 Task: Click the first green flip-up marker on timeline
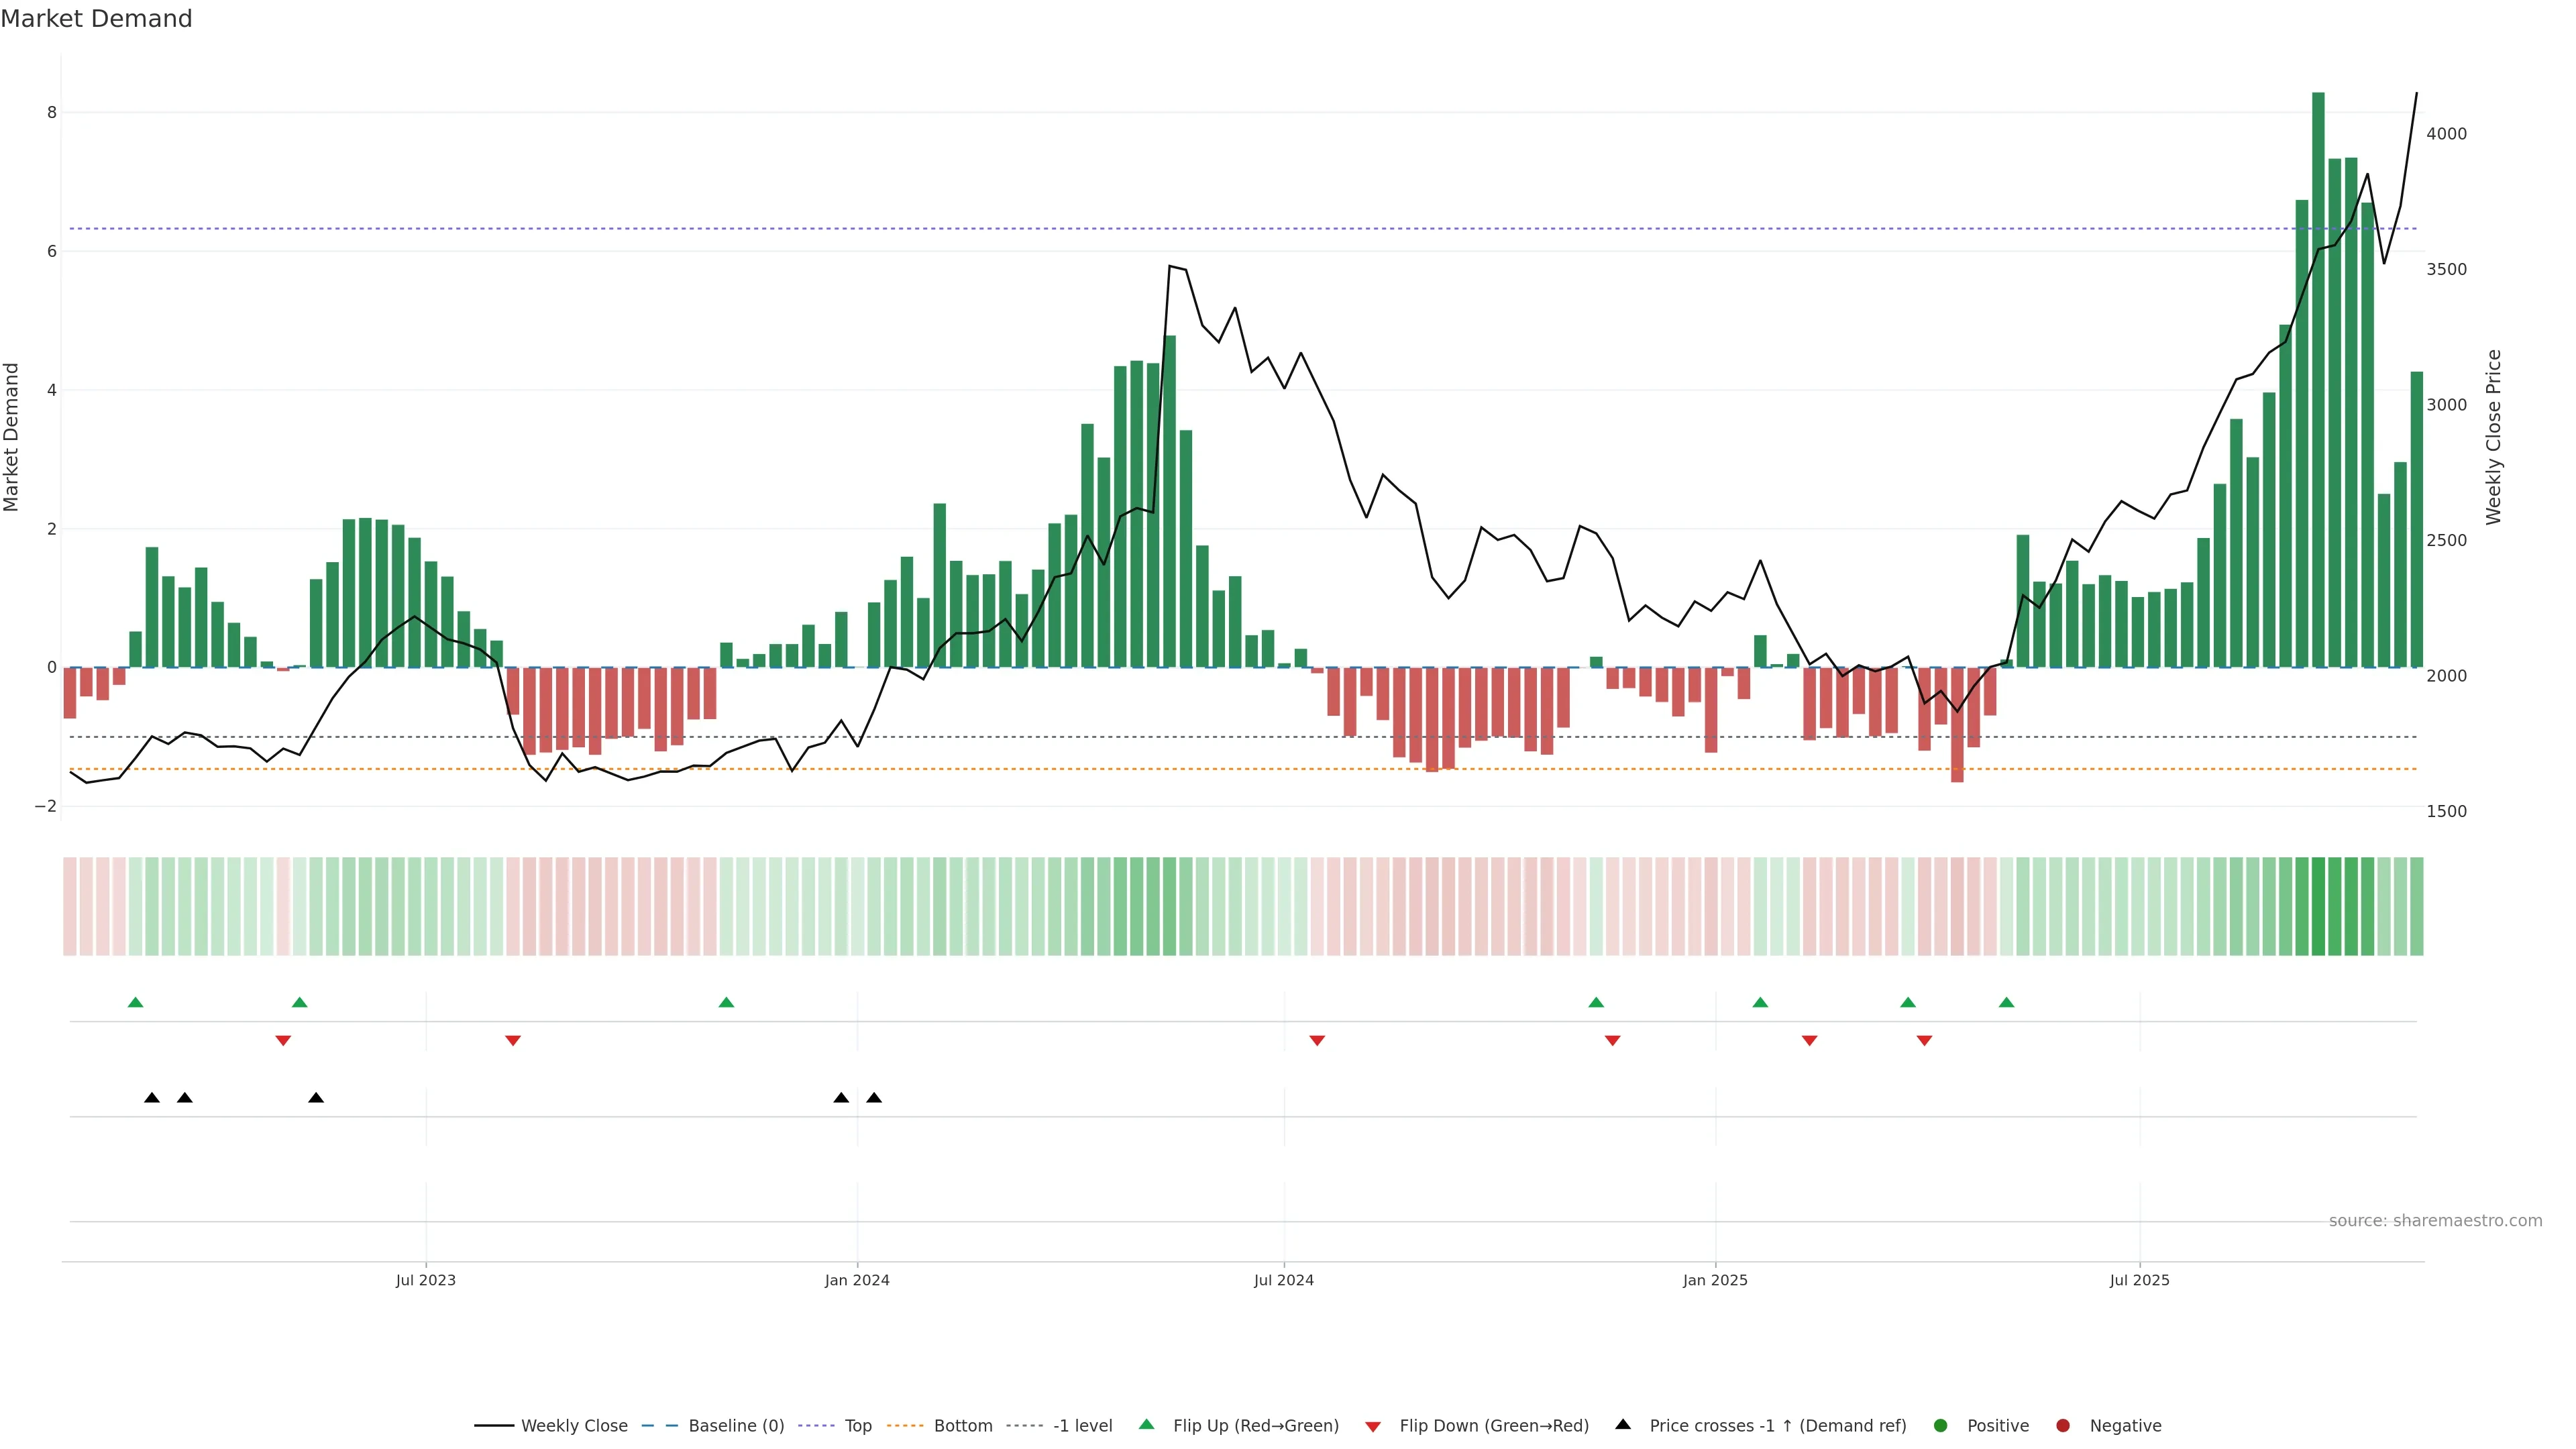click(136, 1002)
